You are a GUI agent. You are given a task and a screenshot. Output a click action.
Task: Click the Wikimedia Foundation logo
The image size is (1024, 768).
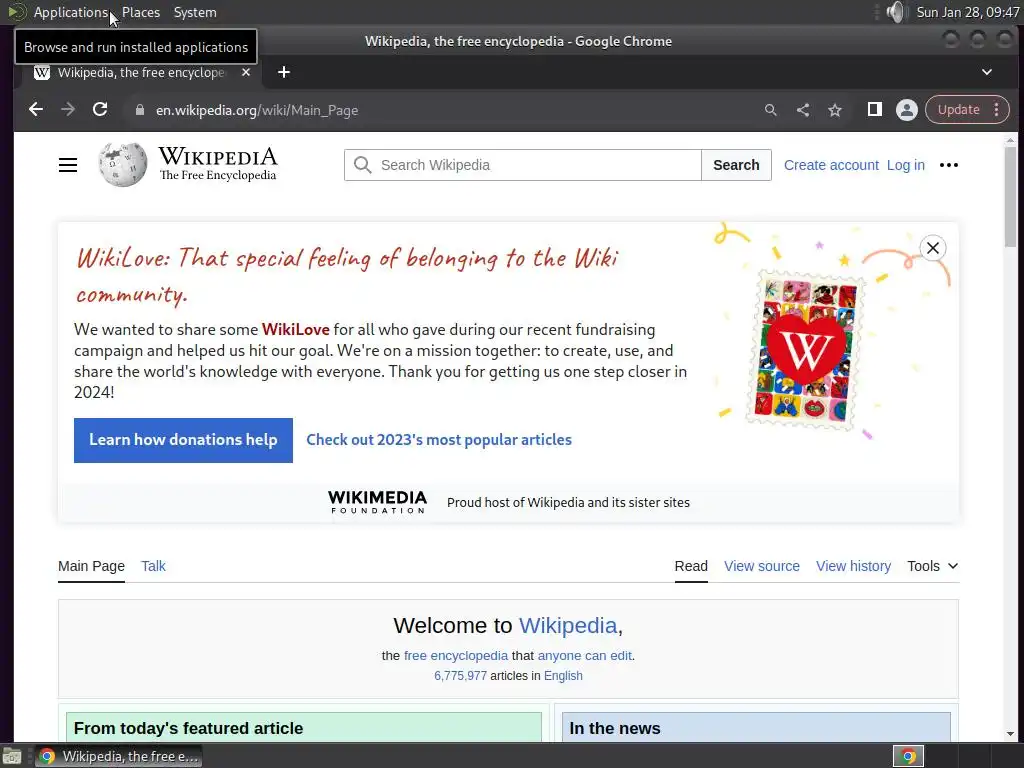pos(377,502)
